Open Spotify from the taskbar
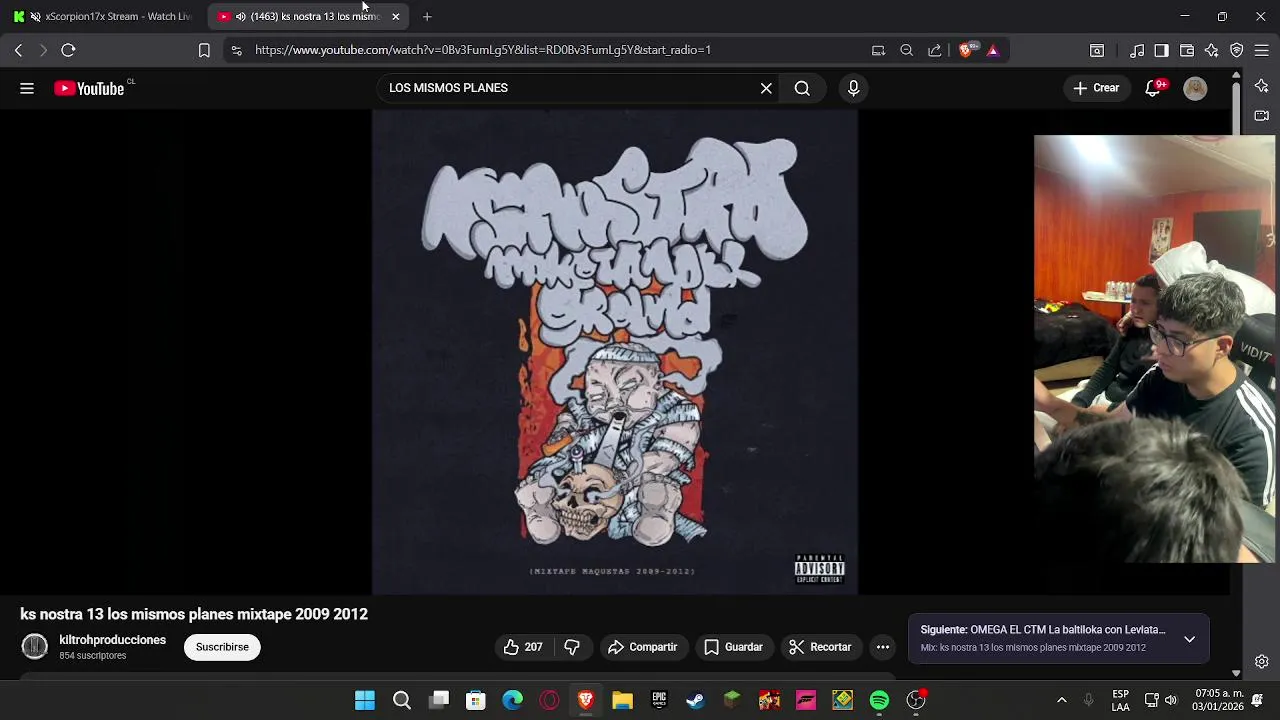Screen dimensions: 1280x720 (879, 701)
